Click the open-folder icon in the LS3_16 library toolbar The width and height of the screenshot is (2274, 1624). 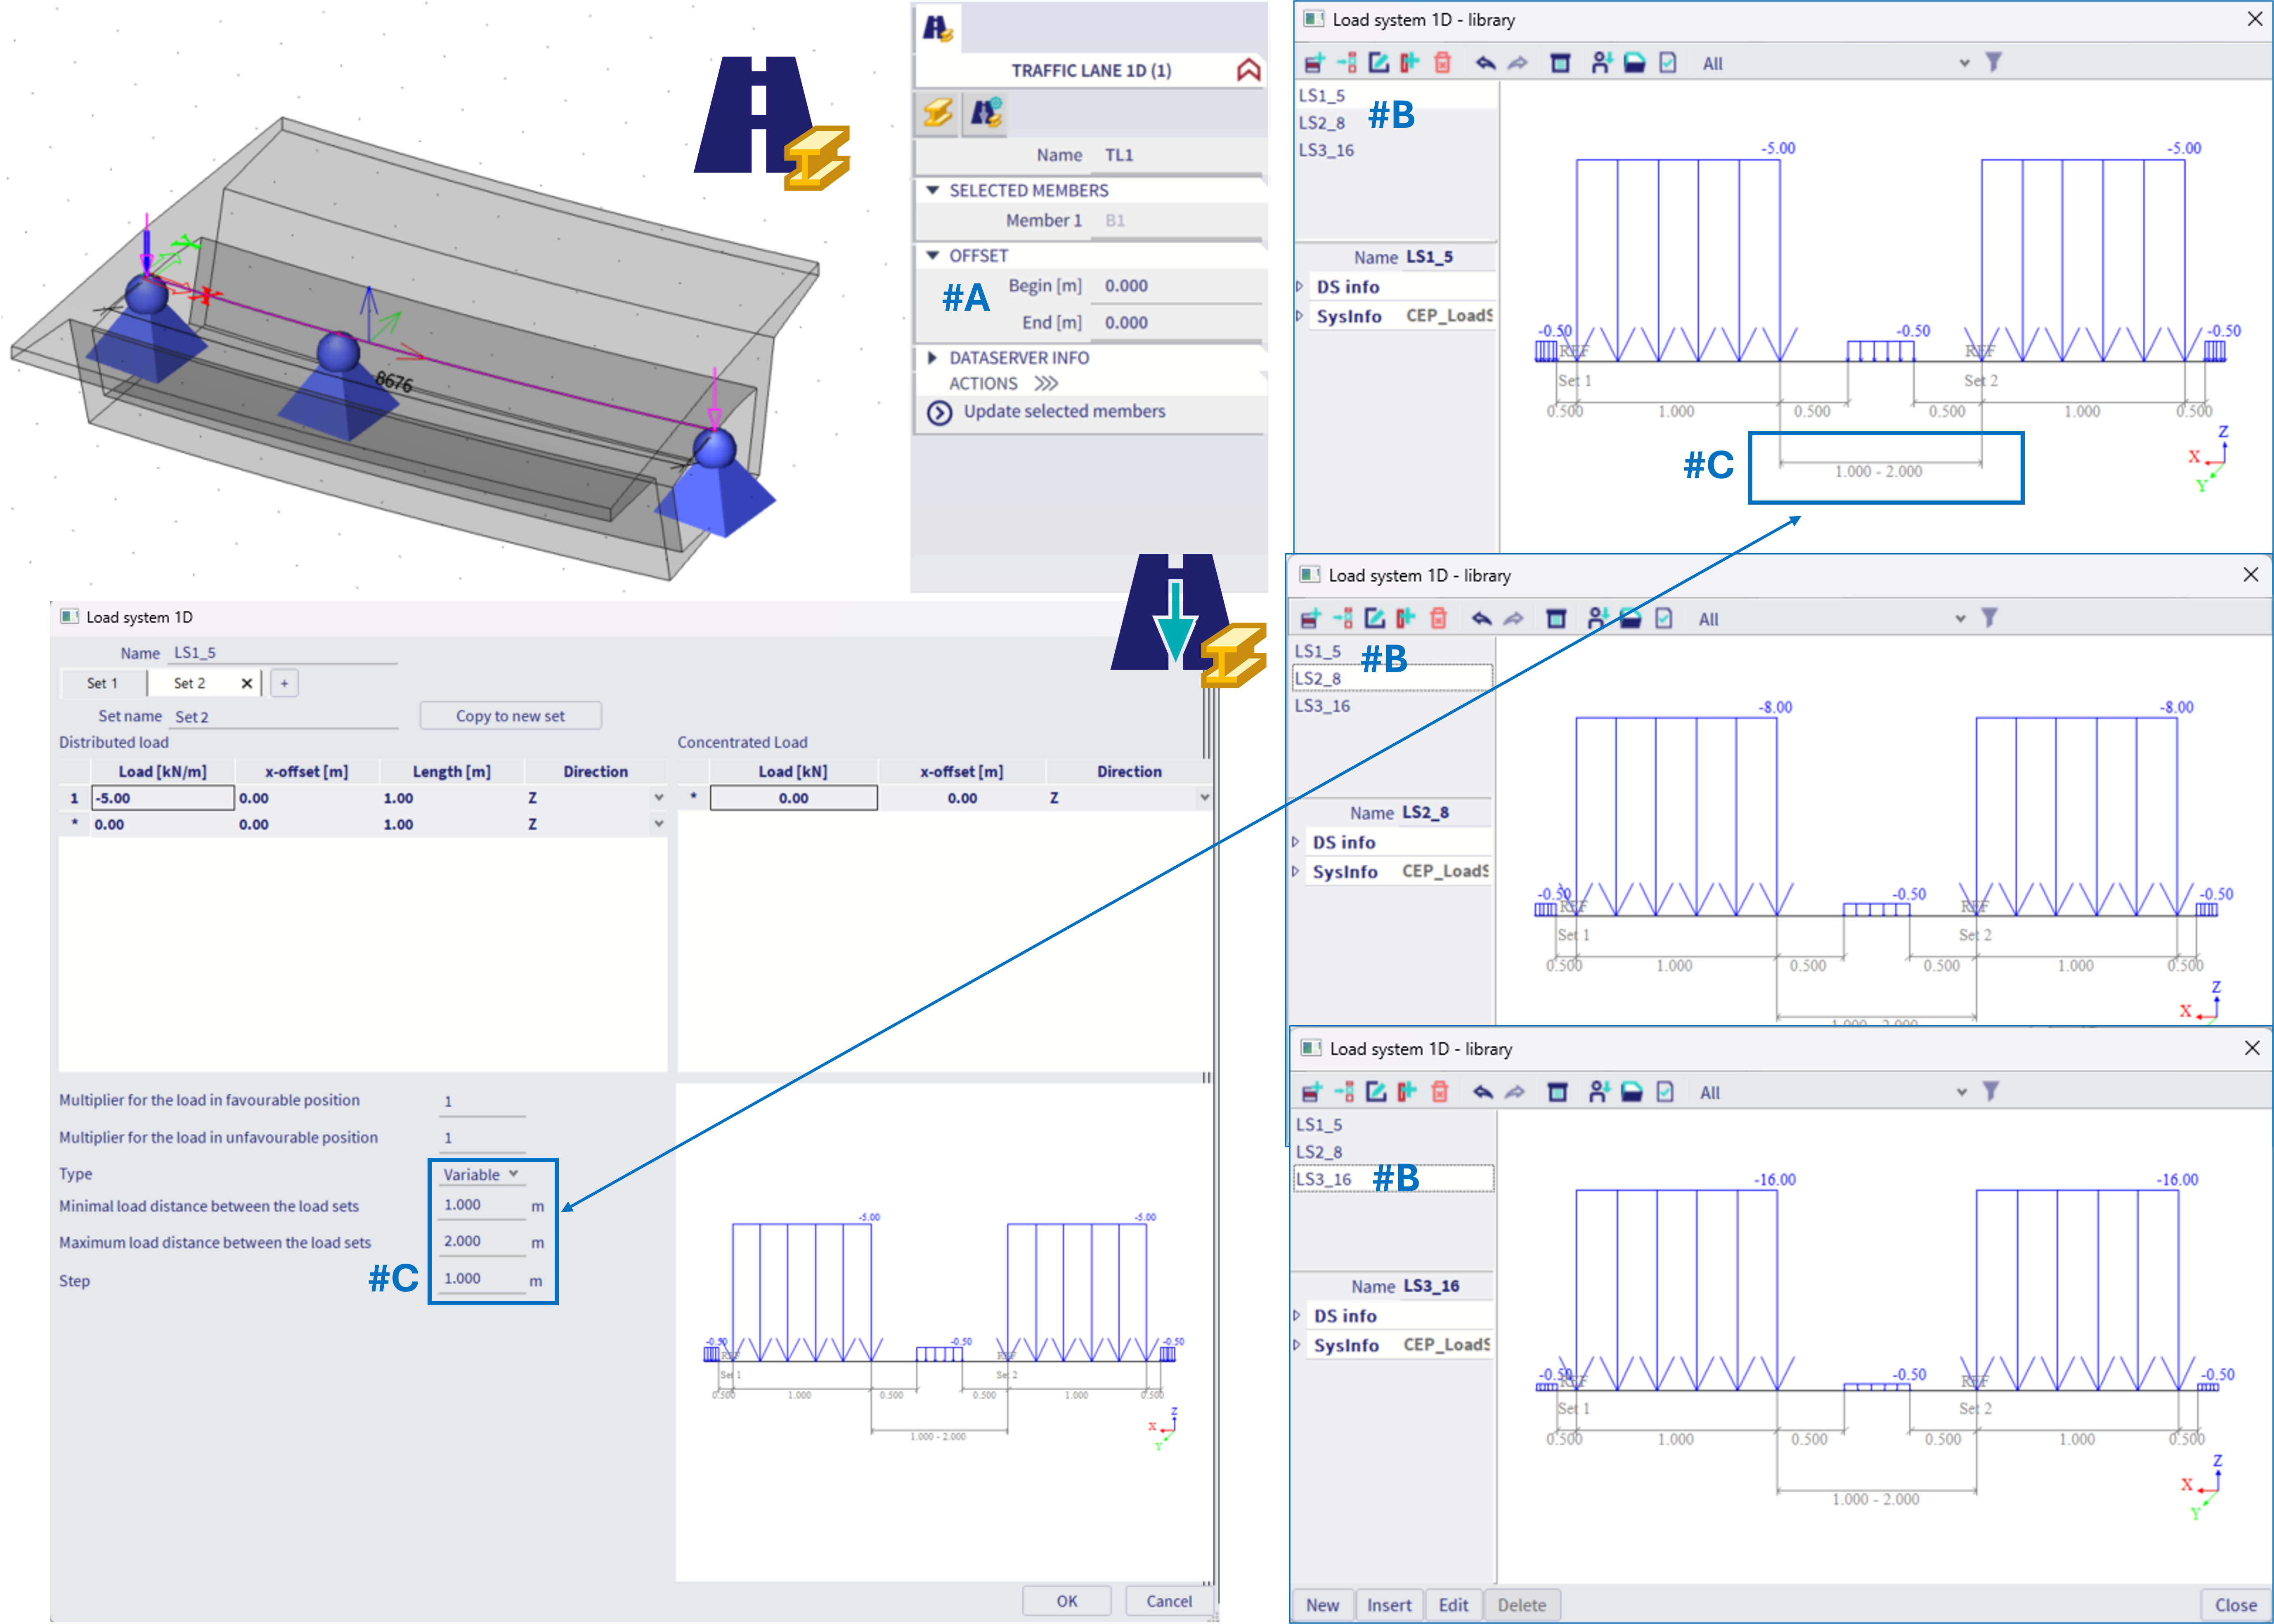[1631, 1092]
